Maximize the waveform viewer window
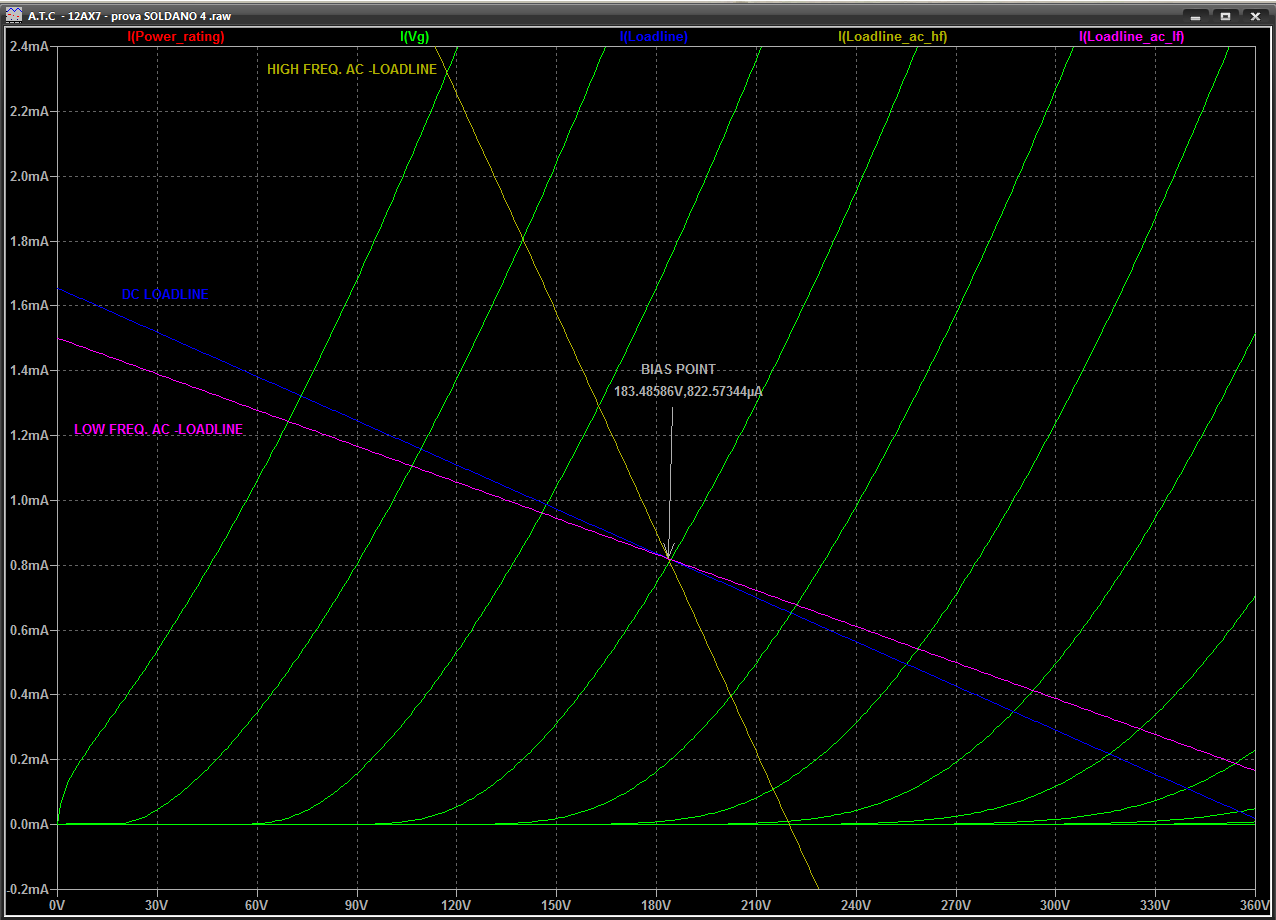1276x920 pixels. [x=1224, y=16]
